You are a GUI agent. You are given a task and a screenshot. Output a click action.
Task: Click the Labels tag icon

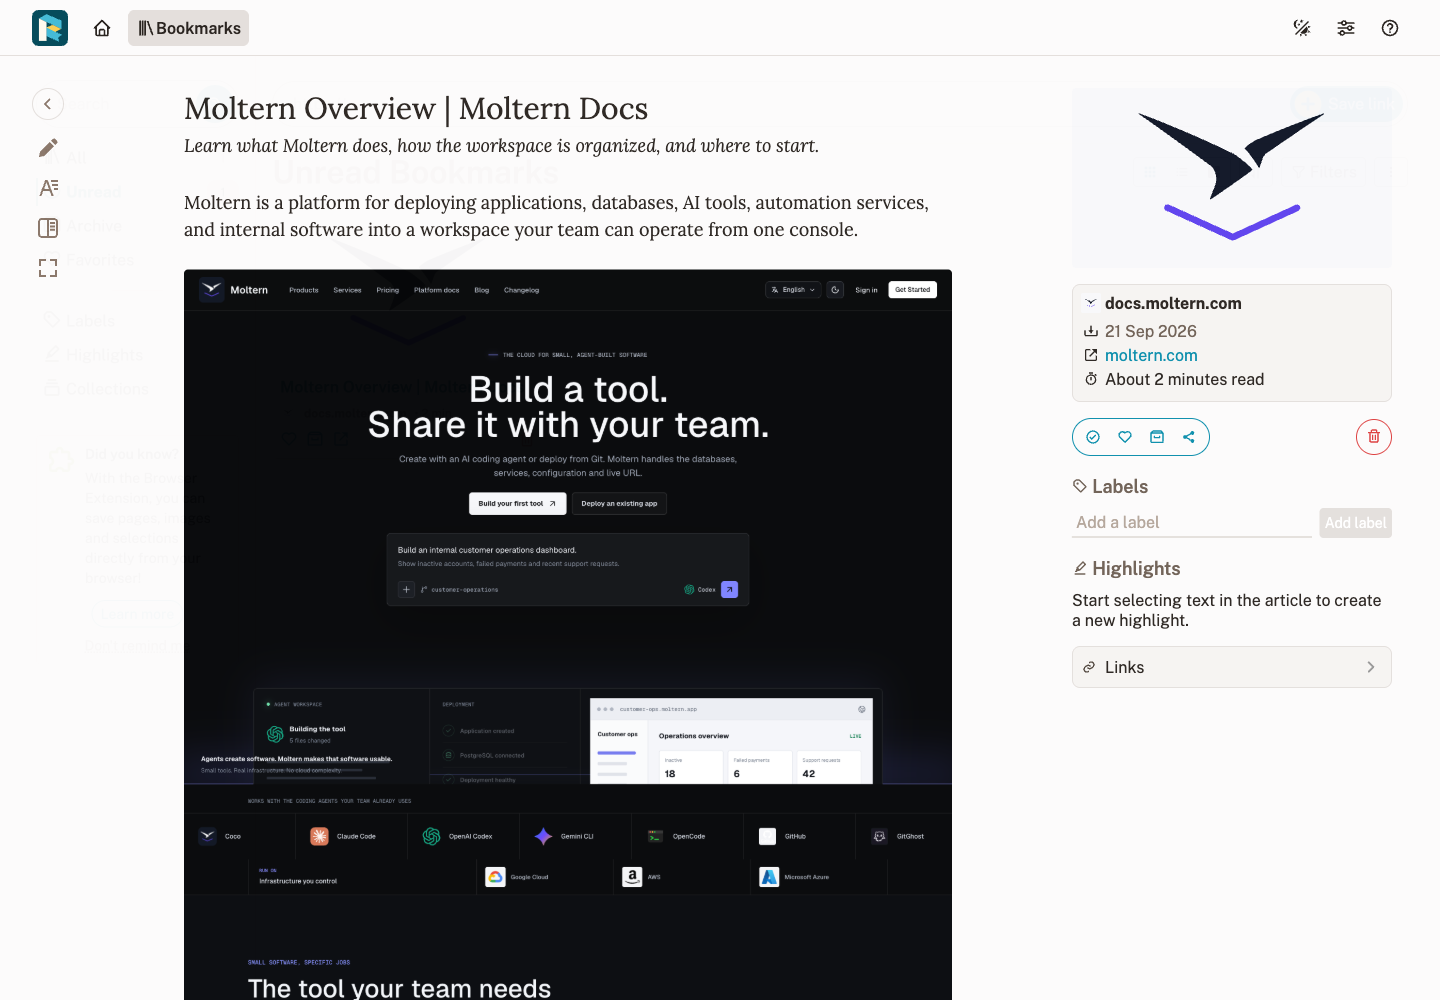tap(1080, 486)
